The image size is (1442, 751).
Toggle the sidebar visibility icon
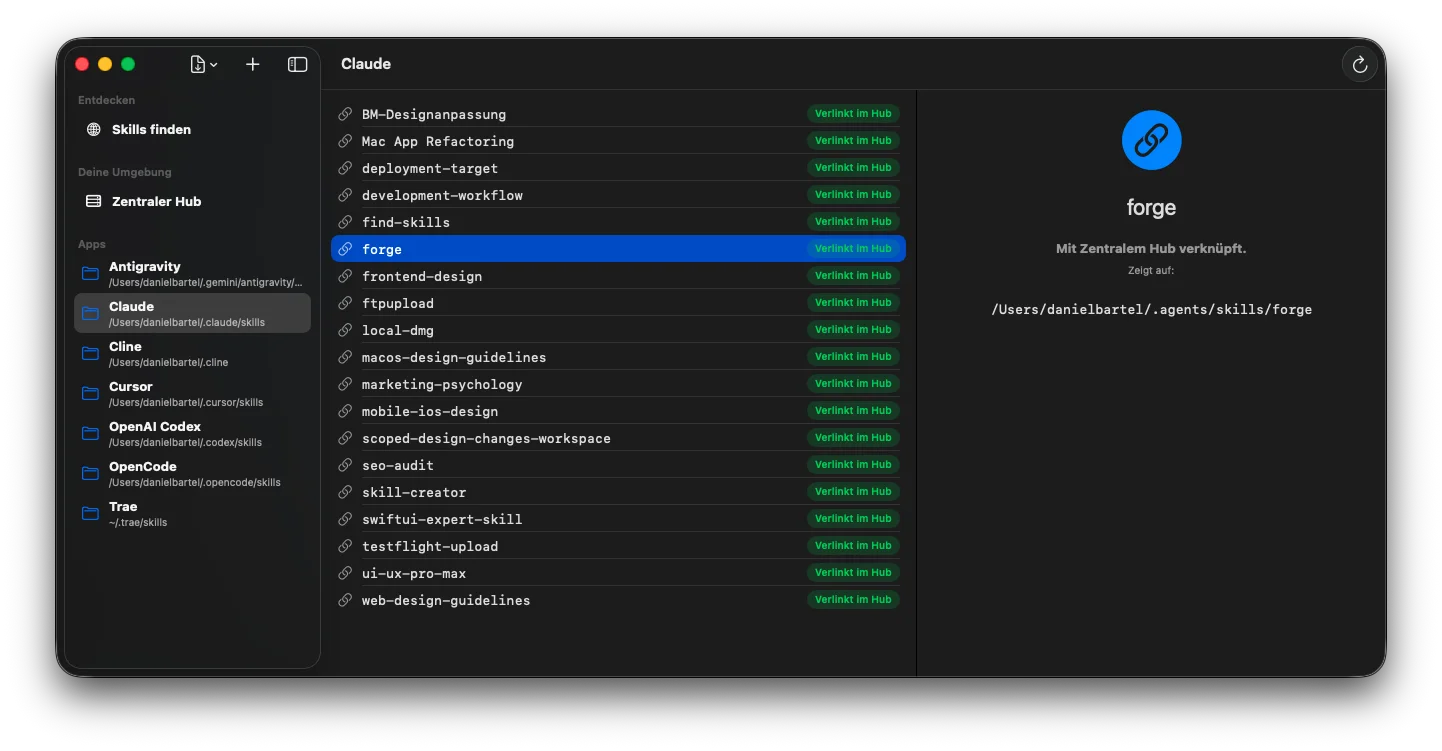pyautogui.click(x=297, y=64)
